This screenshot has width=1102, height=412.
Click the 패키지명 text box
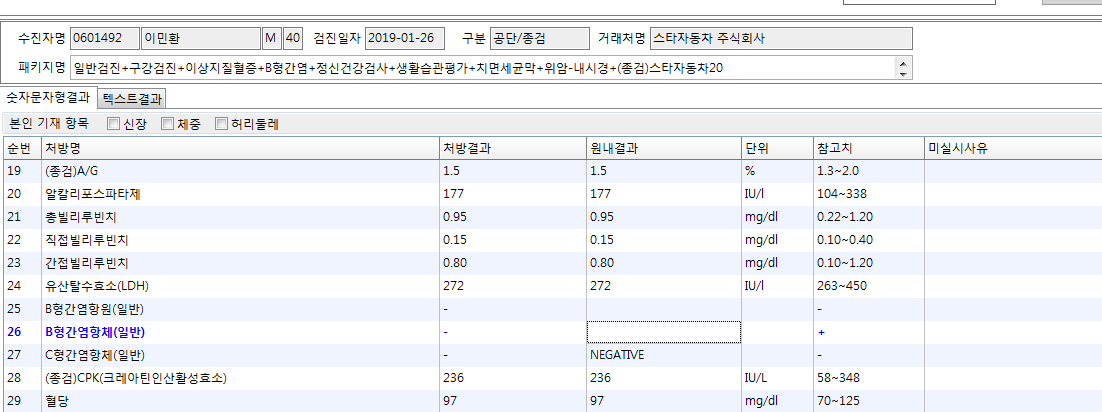click(x=483, y=68)
